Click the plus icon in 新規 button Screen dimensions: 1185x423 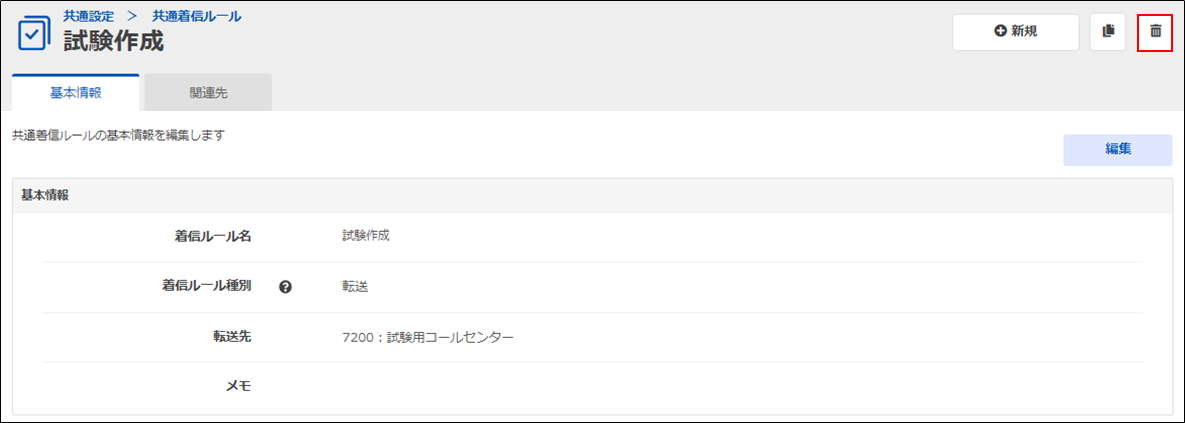1001,31
